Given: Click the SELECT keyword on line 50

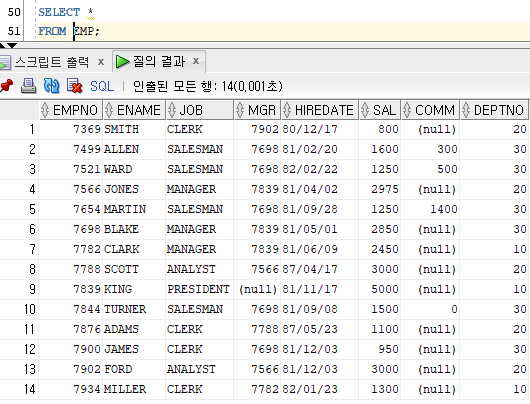Looking at the screenshot, I should pos(59,12).
